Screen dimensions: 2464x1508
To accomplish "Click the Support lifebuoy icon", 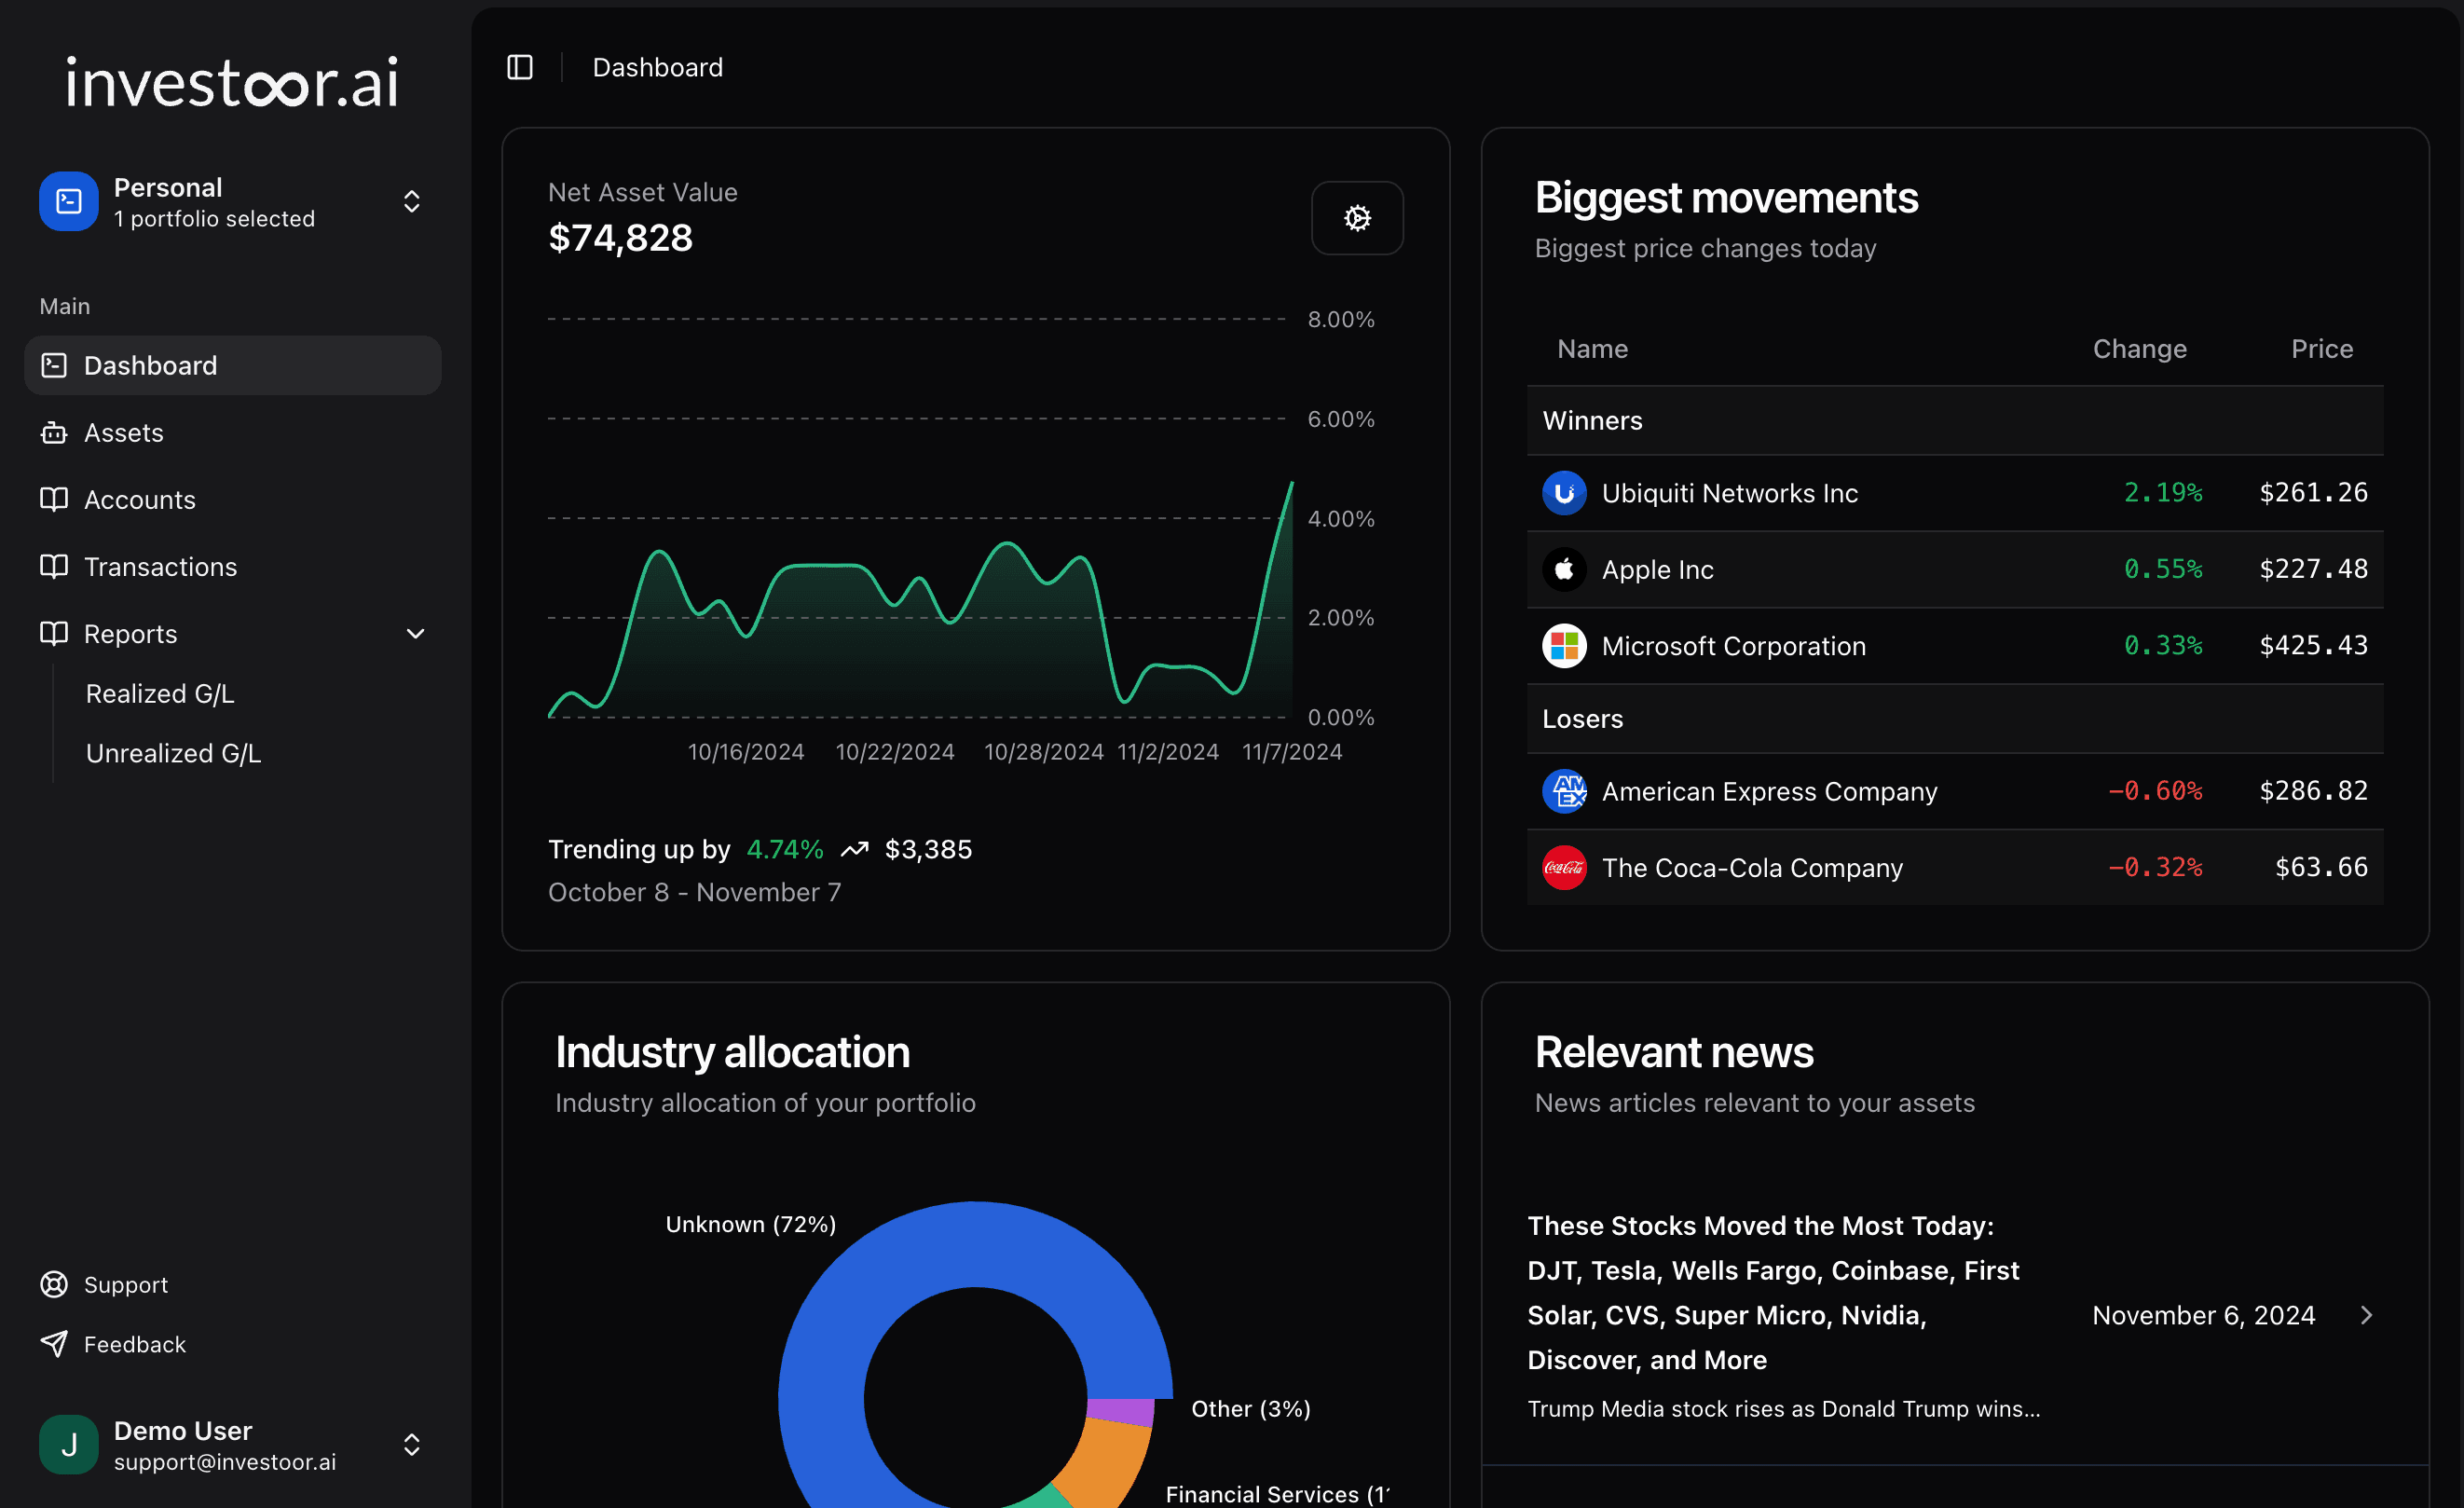I will [x=54, y=1284].
